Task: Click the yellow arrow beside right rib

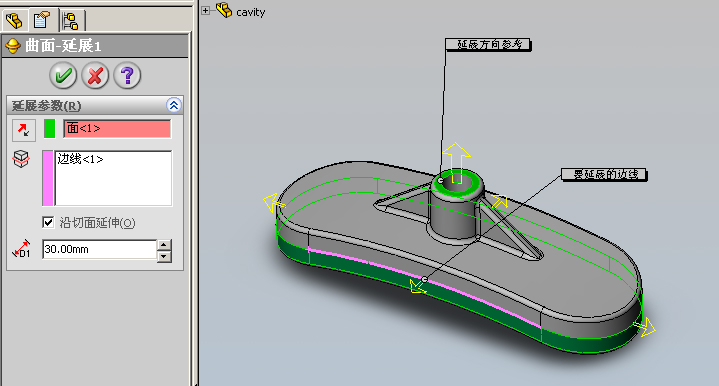Action: 499,200
